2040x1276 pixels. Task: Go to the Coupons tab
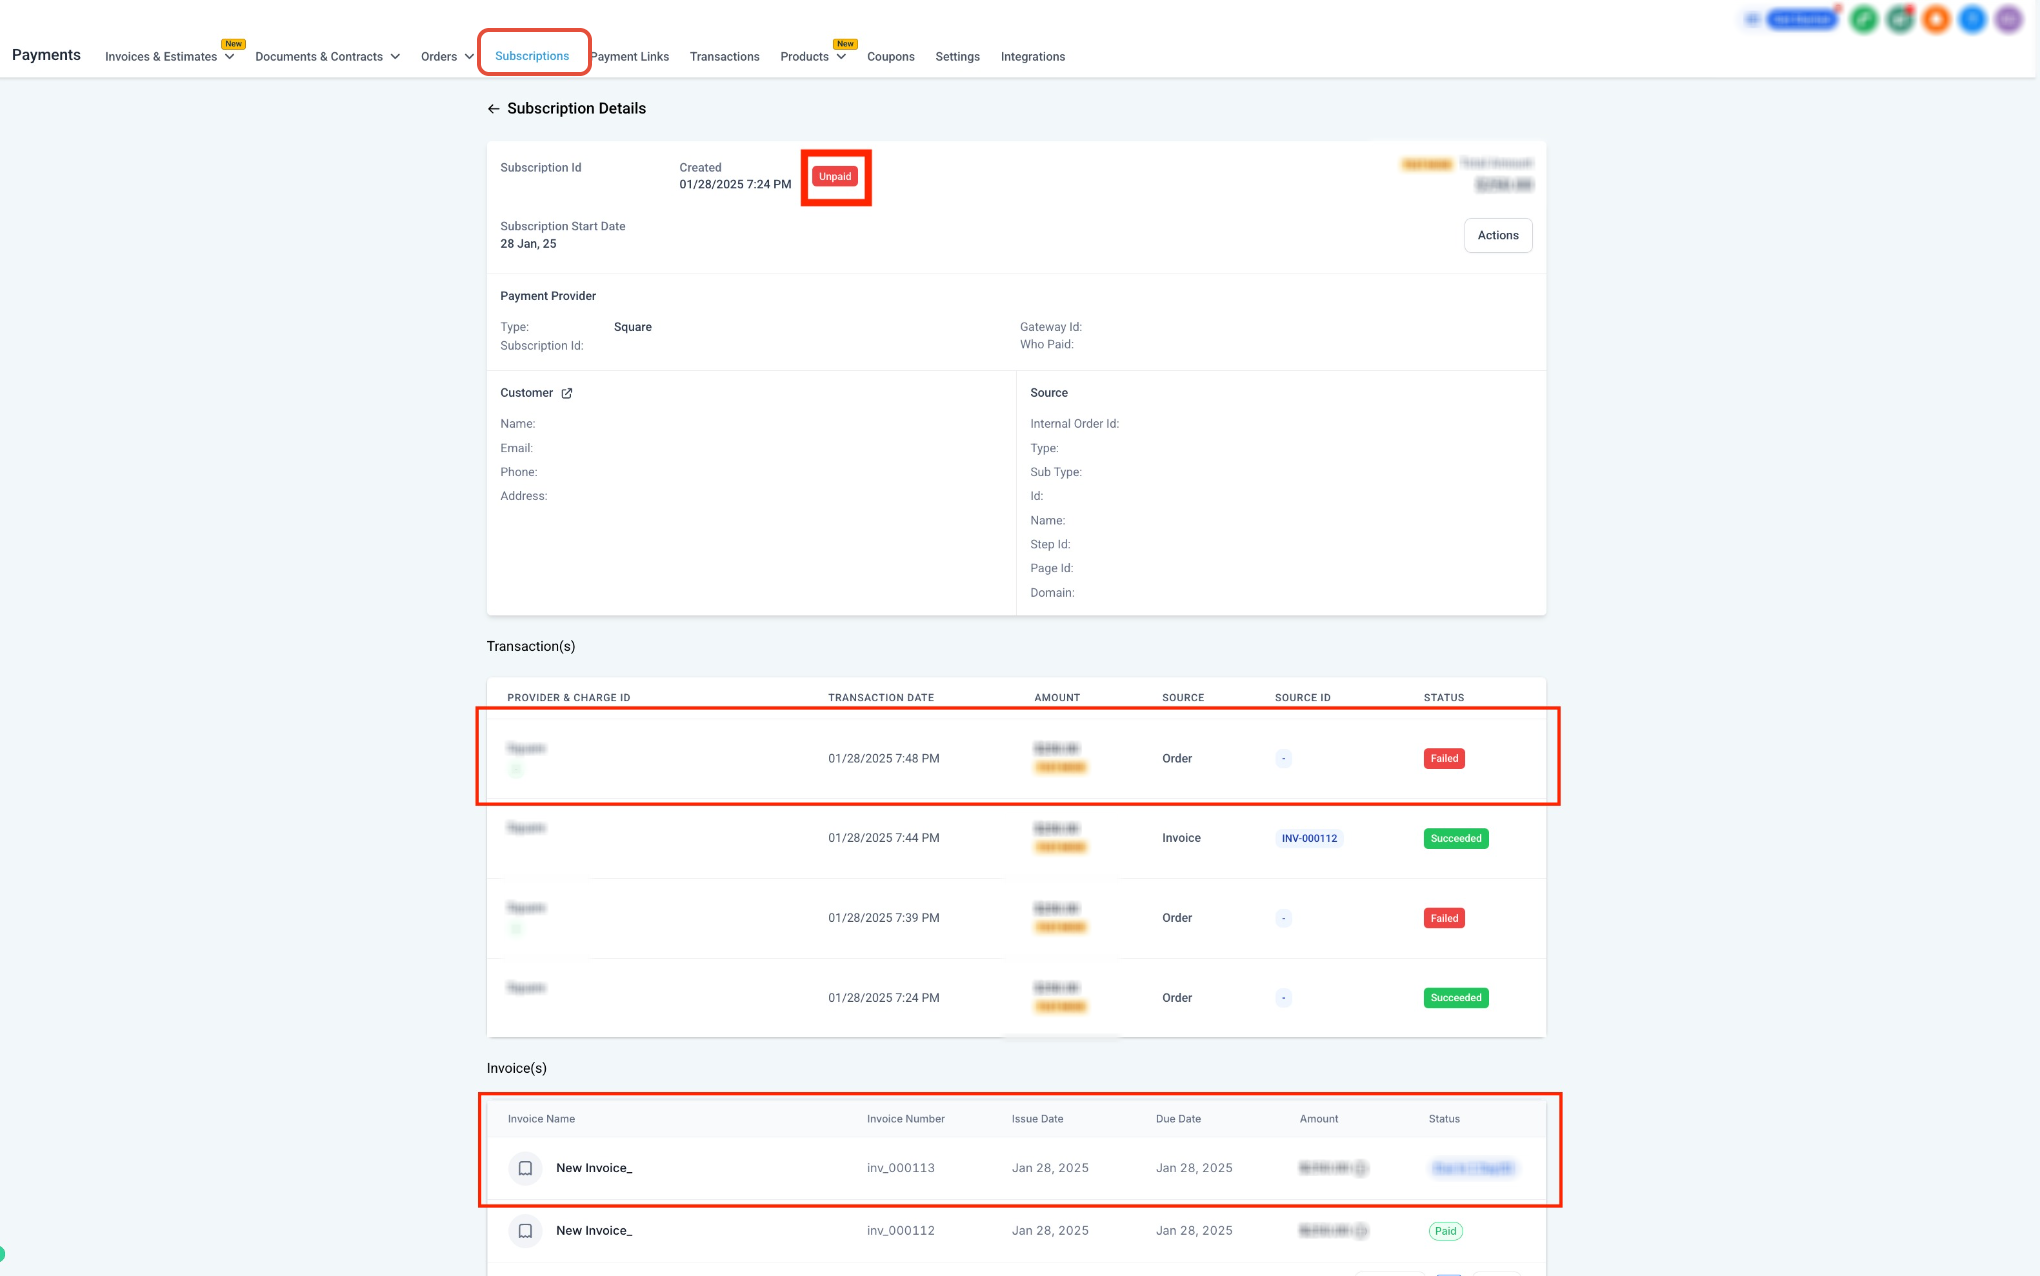(891, 57)
